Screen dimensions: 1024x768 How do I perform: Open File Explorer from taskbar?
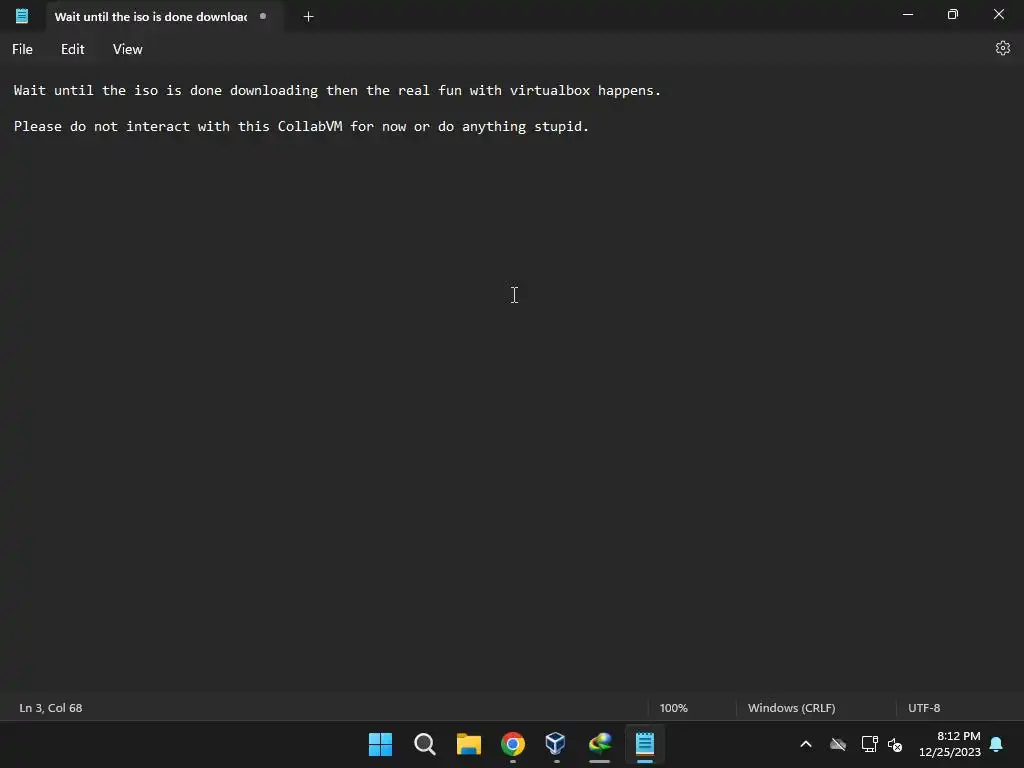click(x=469, y=744)
